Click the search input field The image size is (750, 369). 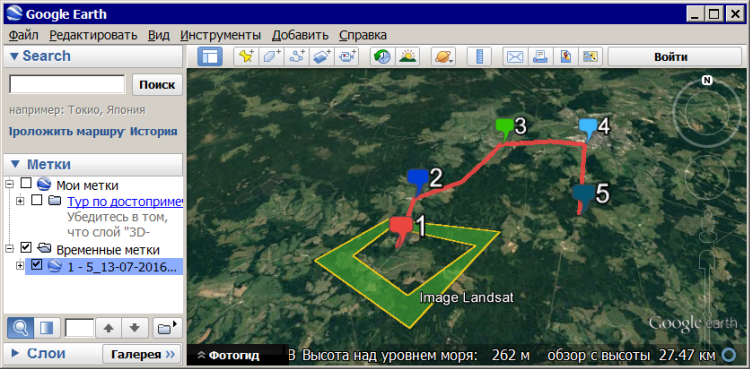tap(67, 84)
